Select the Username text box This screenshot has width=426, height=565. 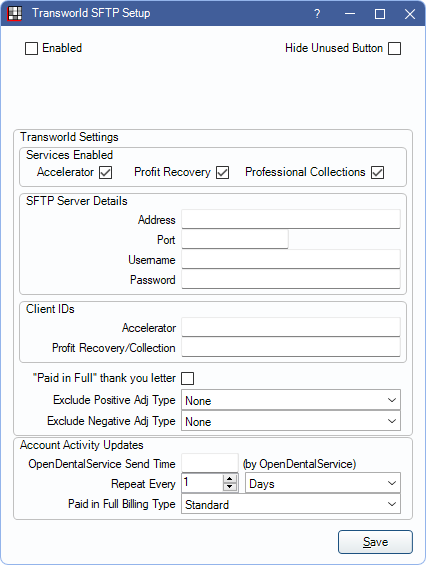click(x=291, y=259)
